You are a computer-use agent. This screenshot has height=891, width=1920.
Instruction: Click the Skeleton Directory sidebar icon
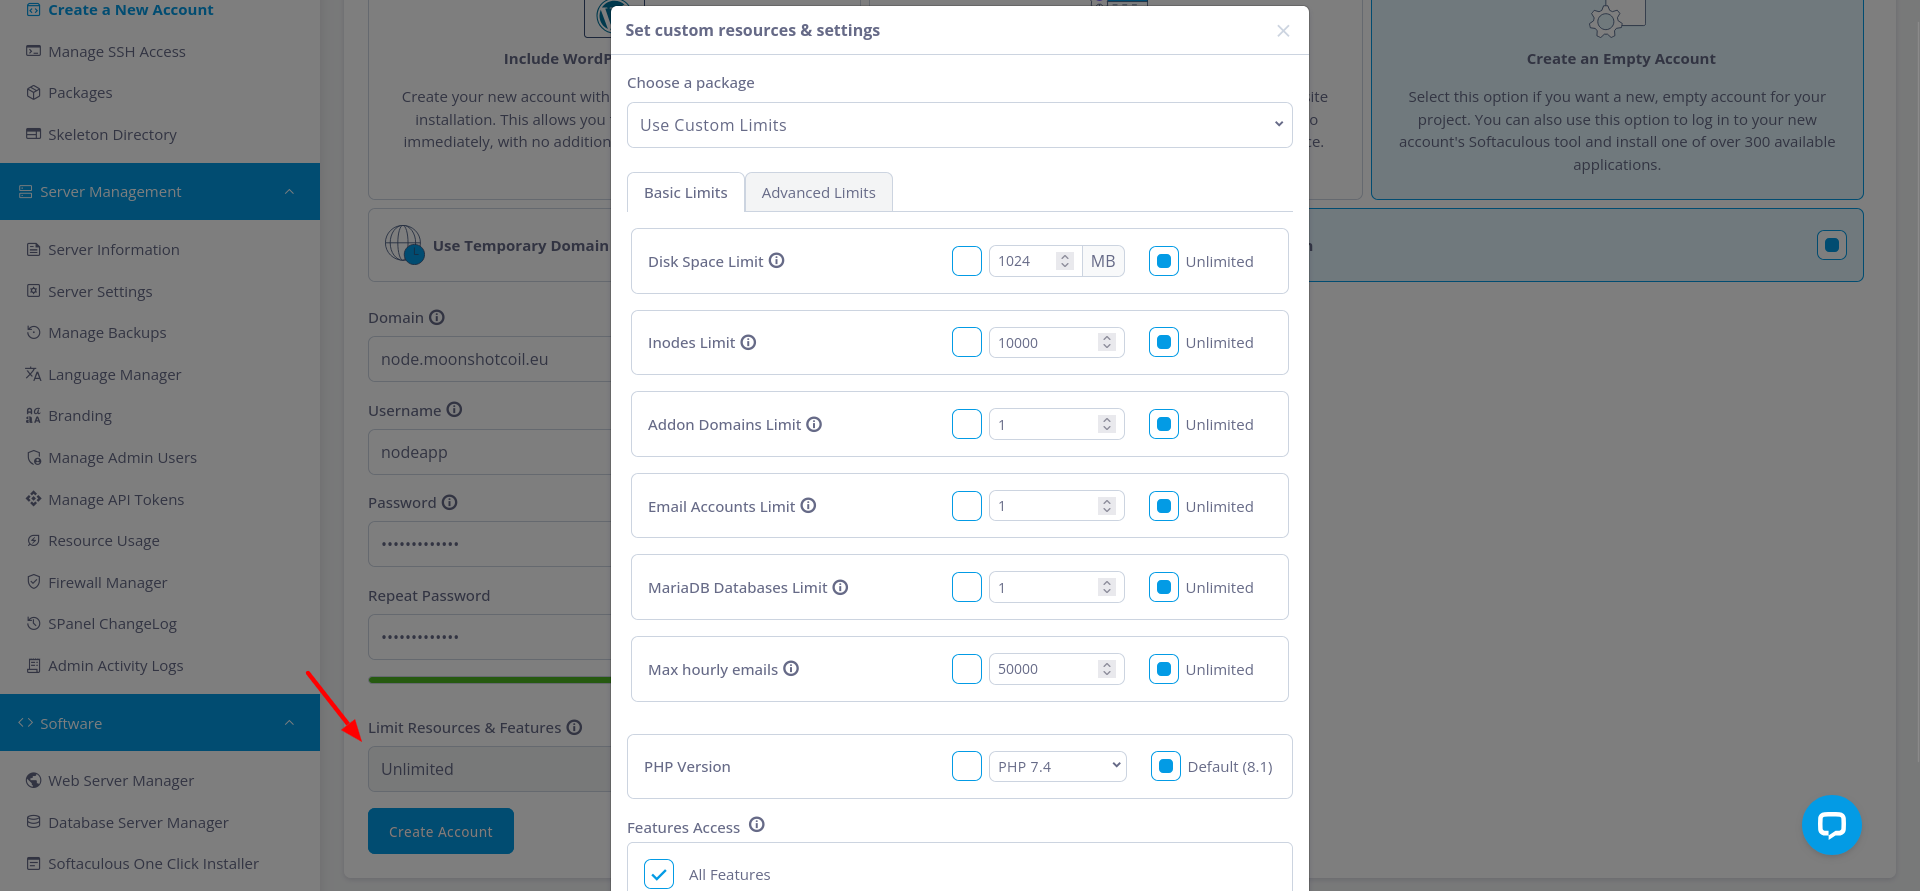[x=34, y=134]
